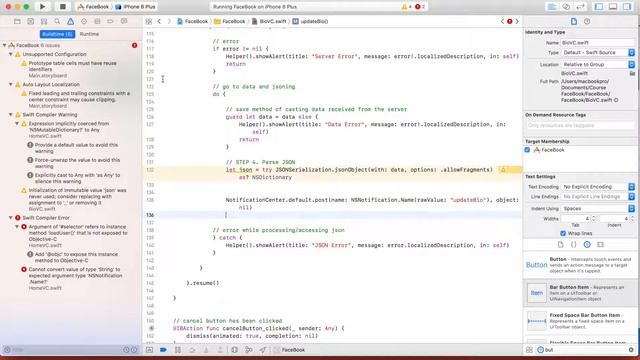Image resolution: width=640 pixels, height=360 pixels.
Task: Toggle library grid view icon
Action: coord(529,350)
